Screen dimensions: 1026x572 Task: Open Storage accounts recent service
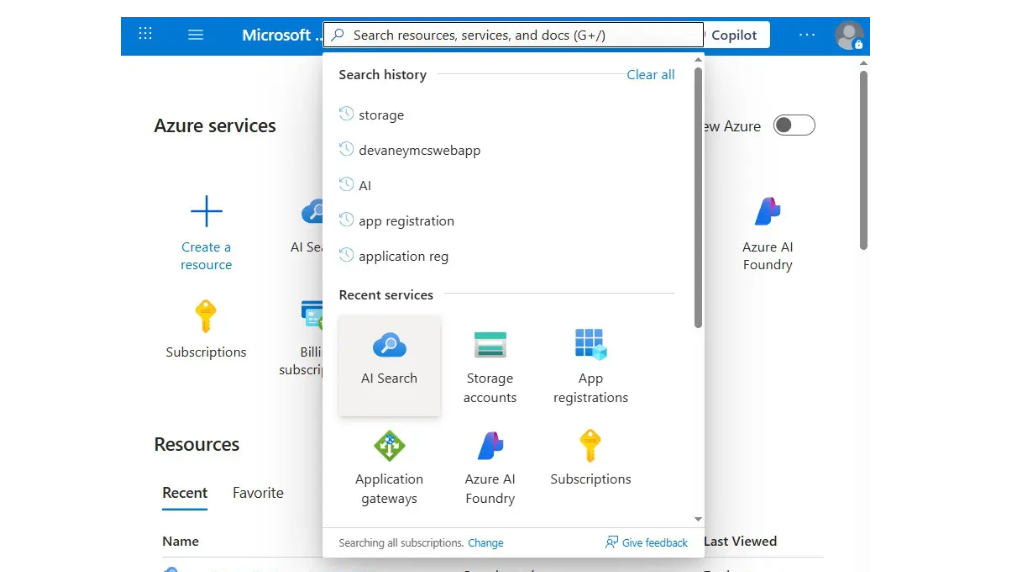click(490, 365)
